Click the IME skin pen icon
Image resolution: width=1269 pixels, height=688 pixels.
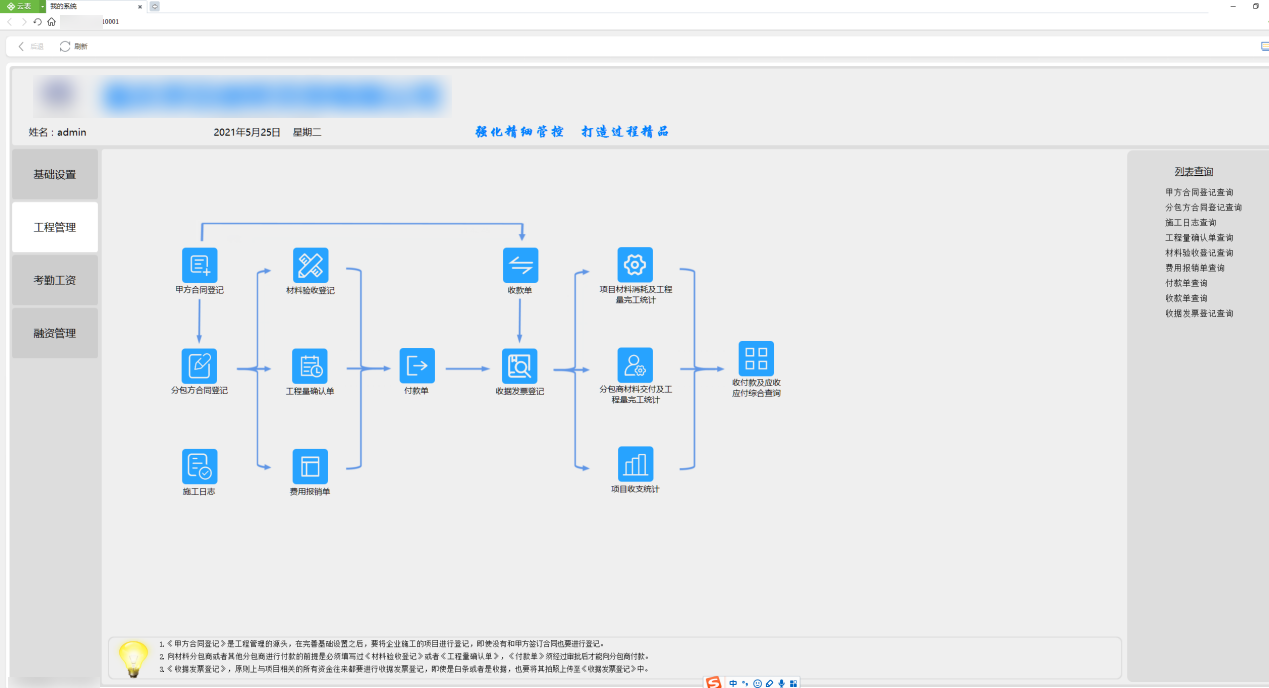[769, 683]
